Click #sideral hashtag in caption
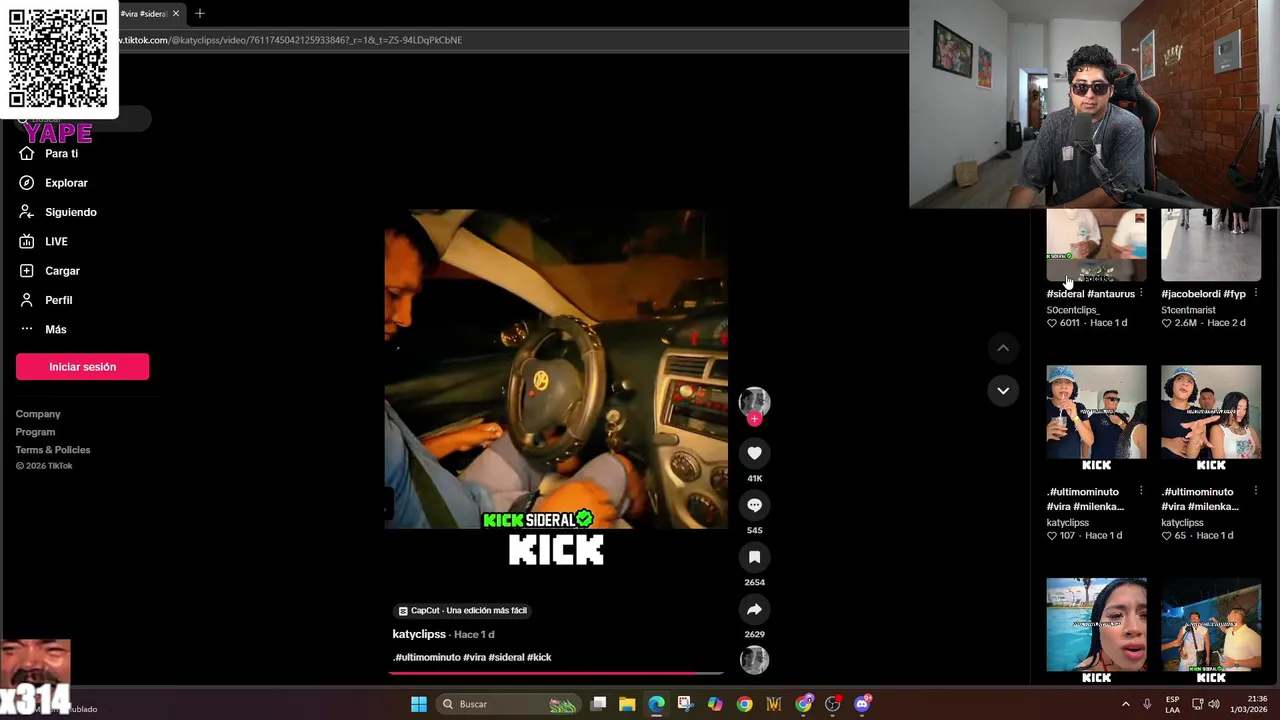The height and width of the screenshot is (720, 1280). point(506,657)
